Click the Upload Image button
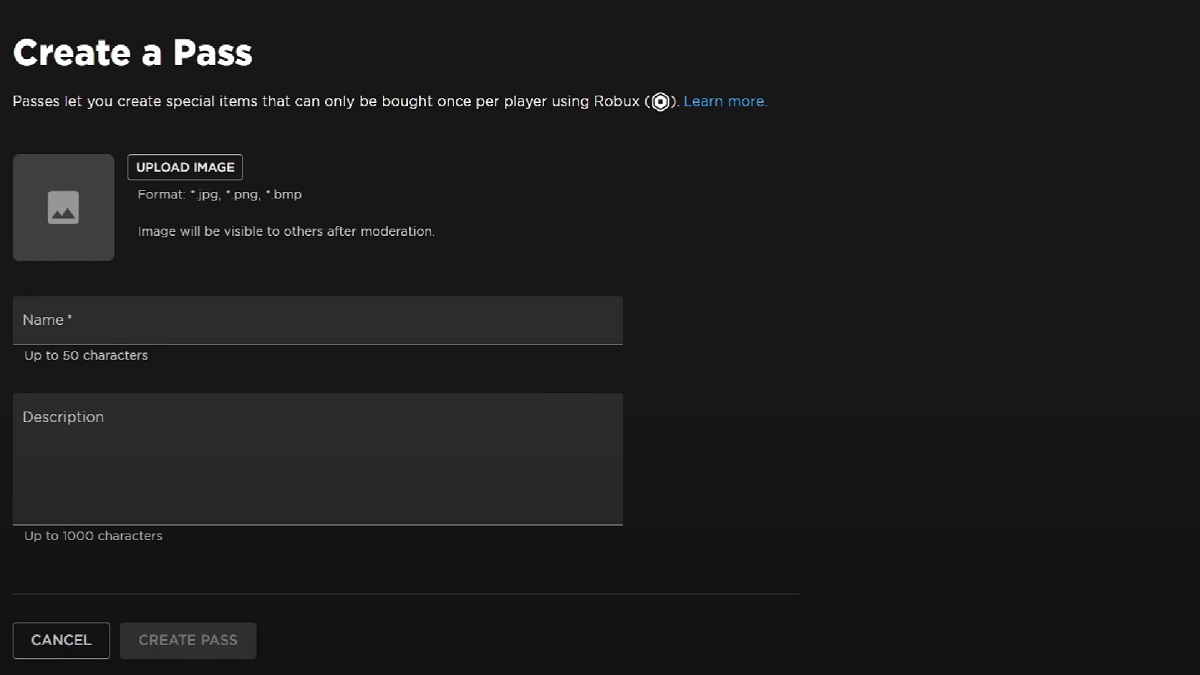Screen dimensions: 1200x675 point(184,166)
